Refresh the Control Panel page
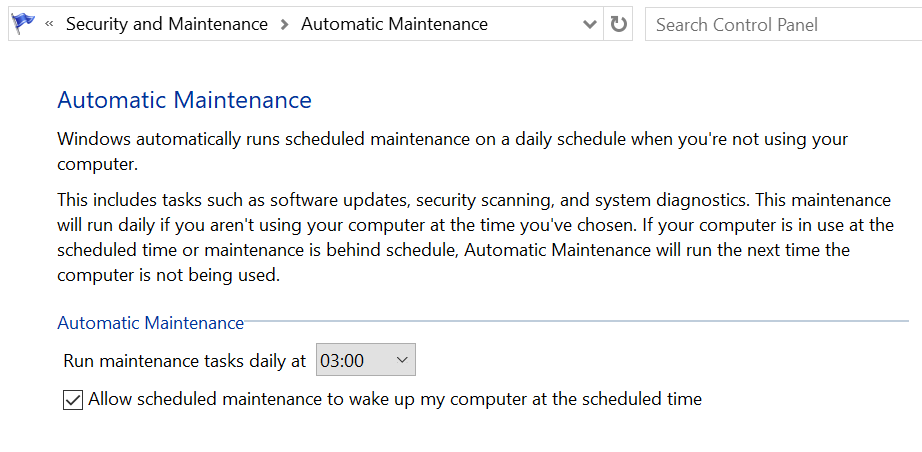 619,24
